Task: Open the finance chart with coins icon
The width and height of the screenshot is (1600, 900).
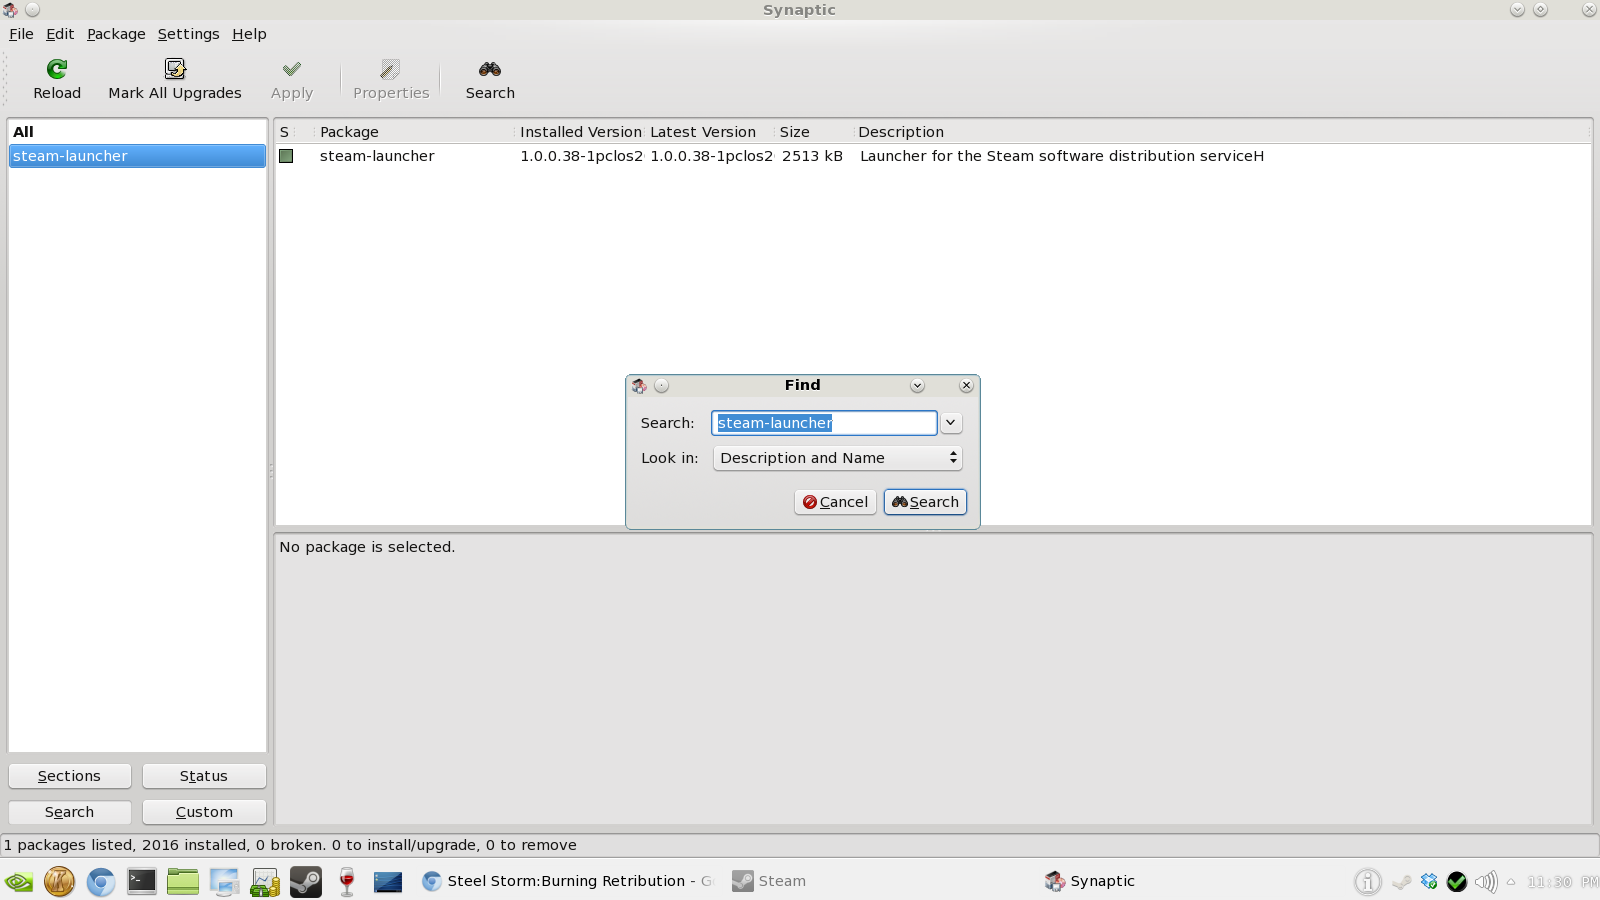Action: 265,881
